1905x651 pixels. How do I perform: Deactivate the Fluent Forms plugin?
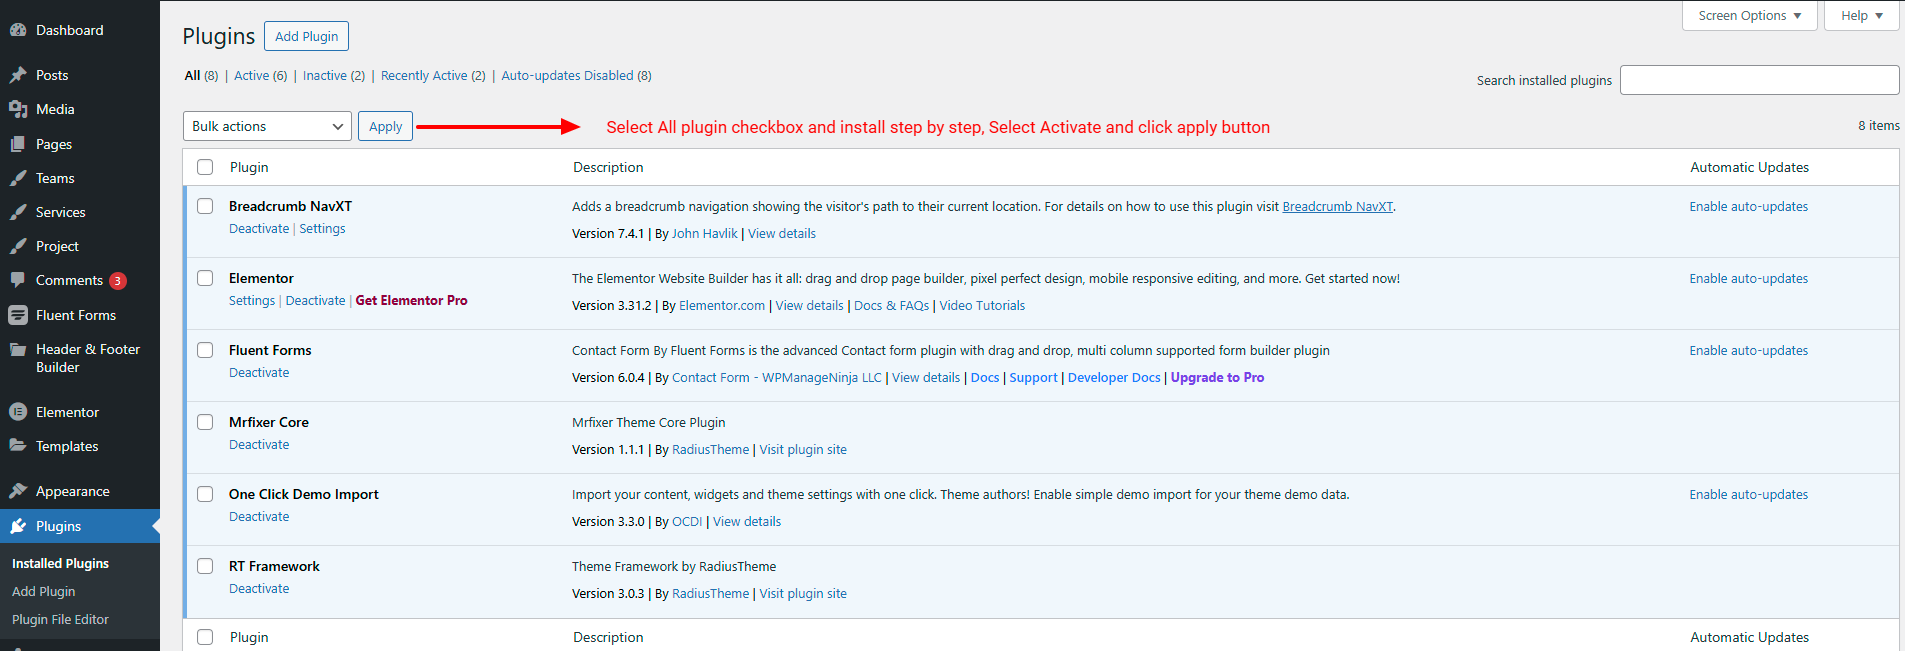[x=259, y=372]
